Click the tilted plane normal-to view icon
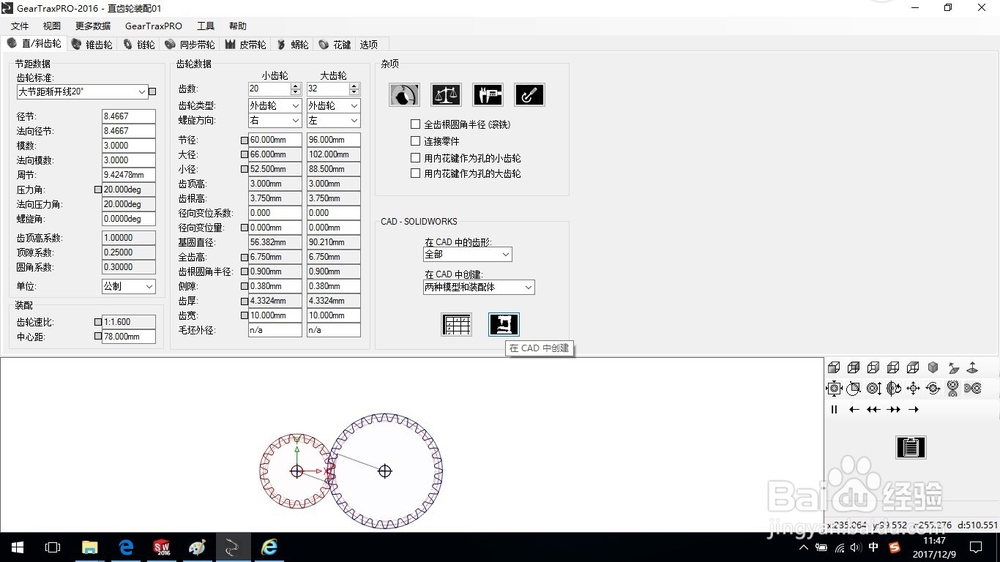Image resolution: width=1000 pixels, height=562 pixels. [953, 367]
